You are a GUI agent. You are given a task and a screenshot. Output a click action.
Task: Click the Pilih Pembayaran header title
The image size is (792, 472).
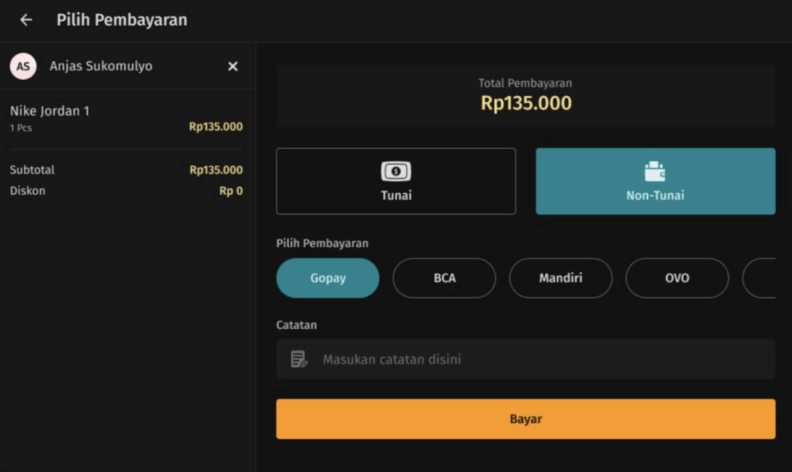(x=121, y=20)
